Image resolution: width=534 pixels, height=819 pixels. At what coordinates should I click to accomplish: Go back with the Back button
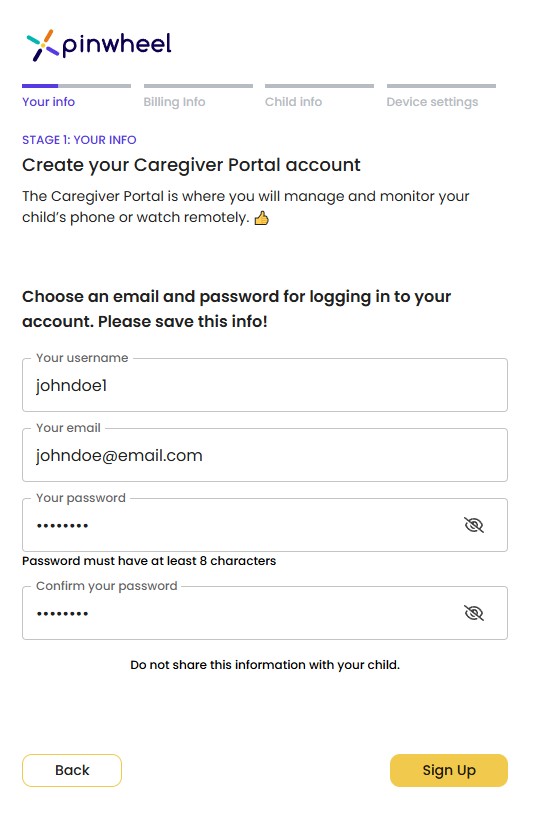[72, 770]
